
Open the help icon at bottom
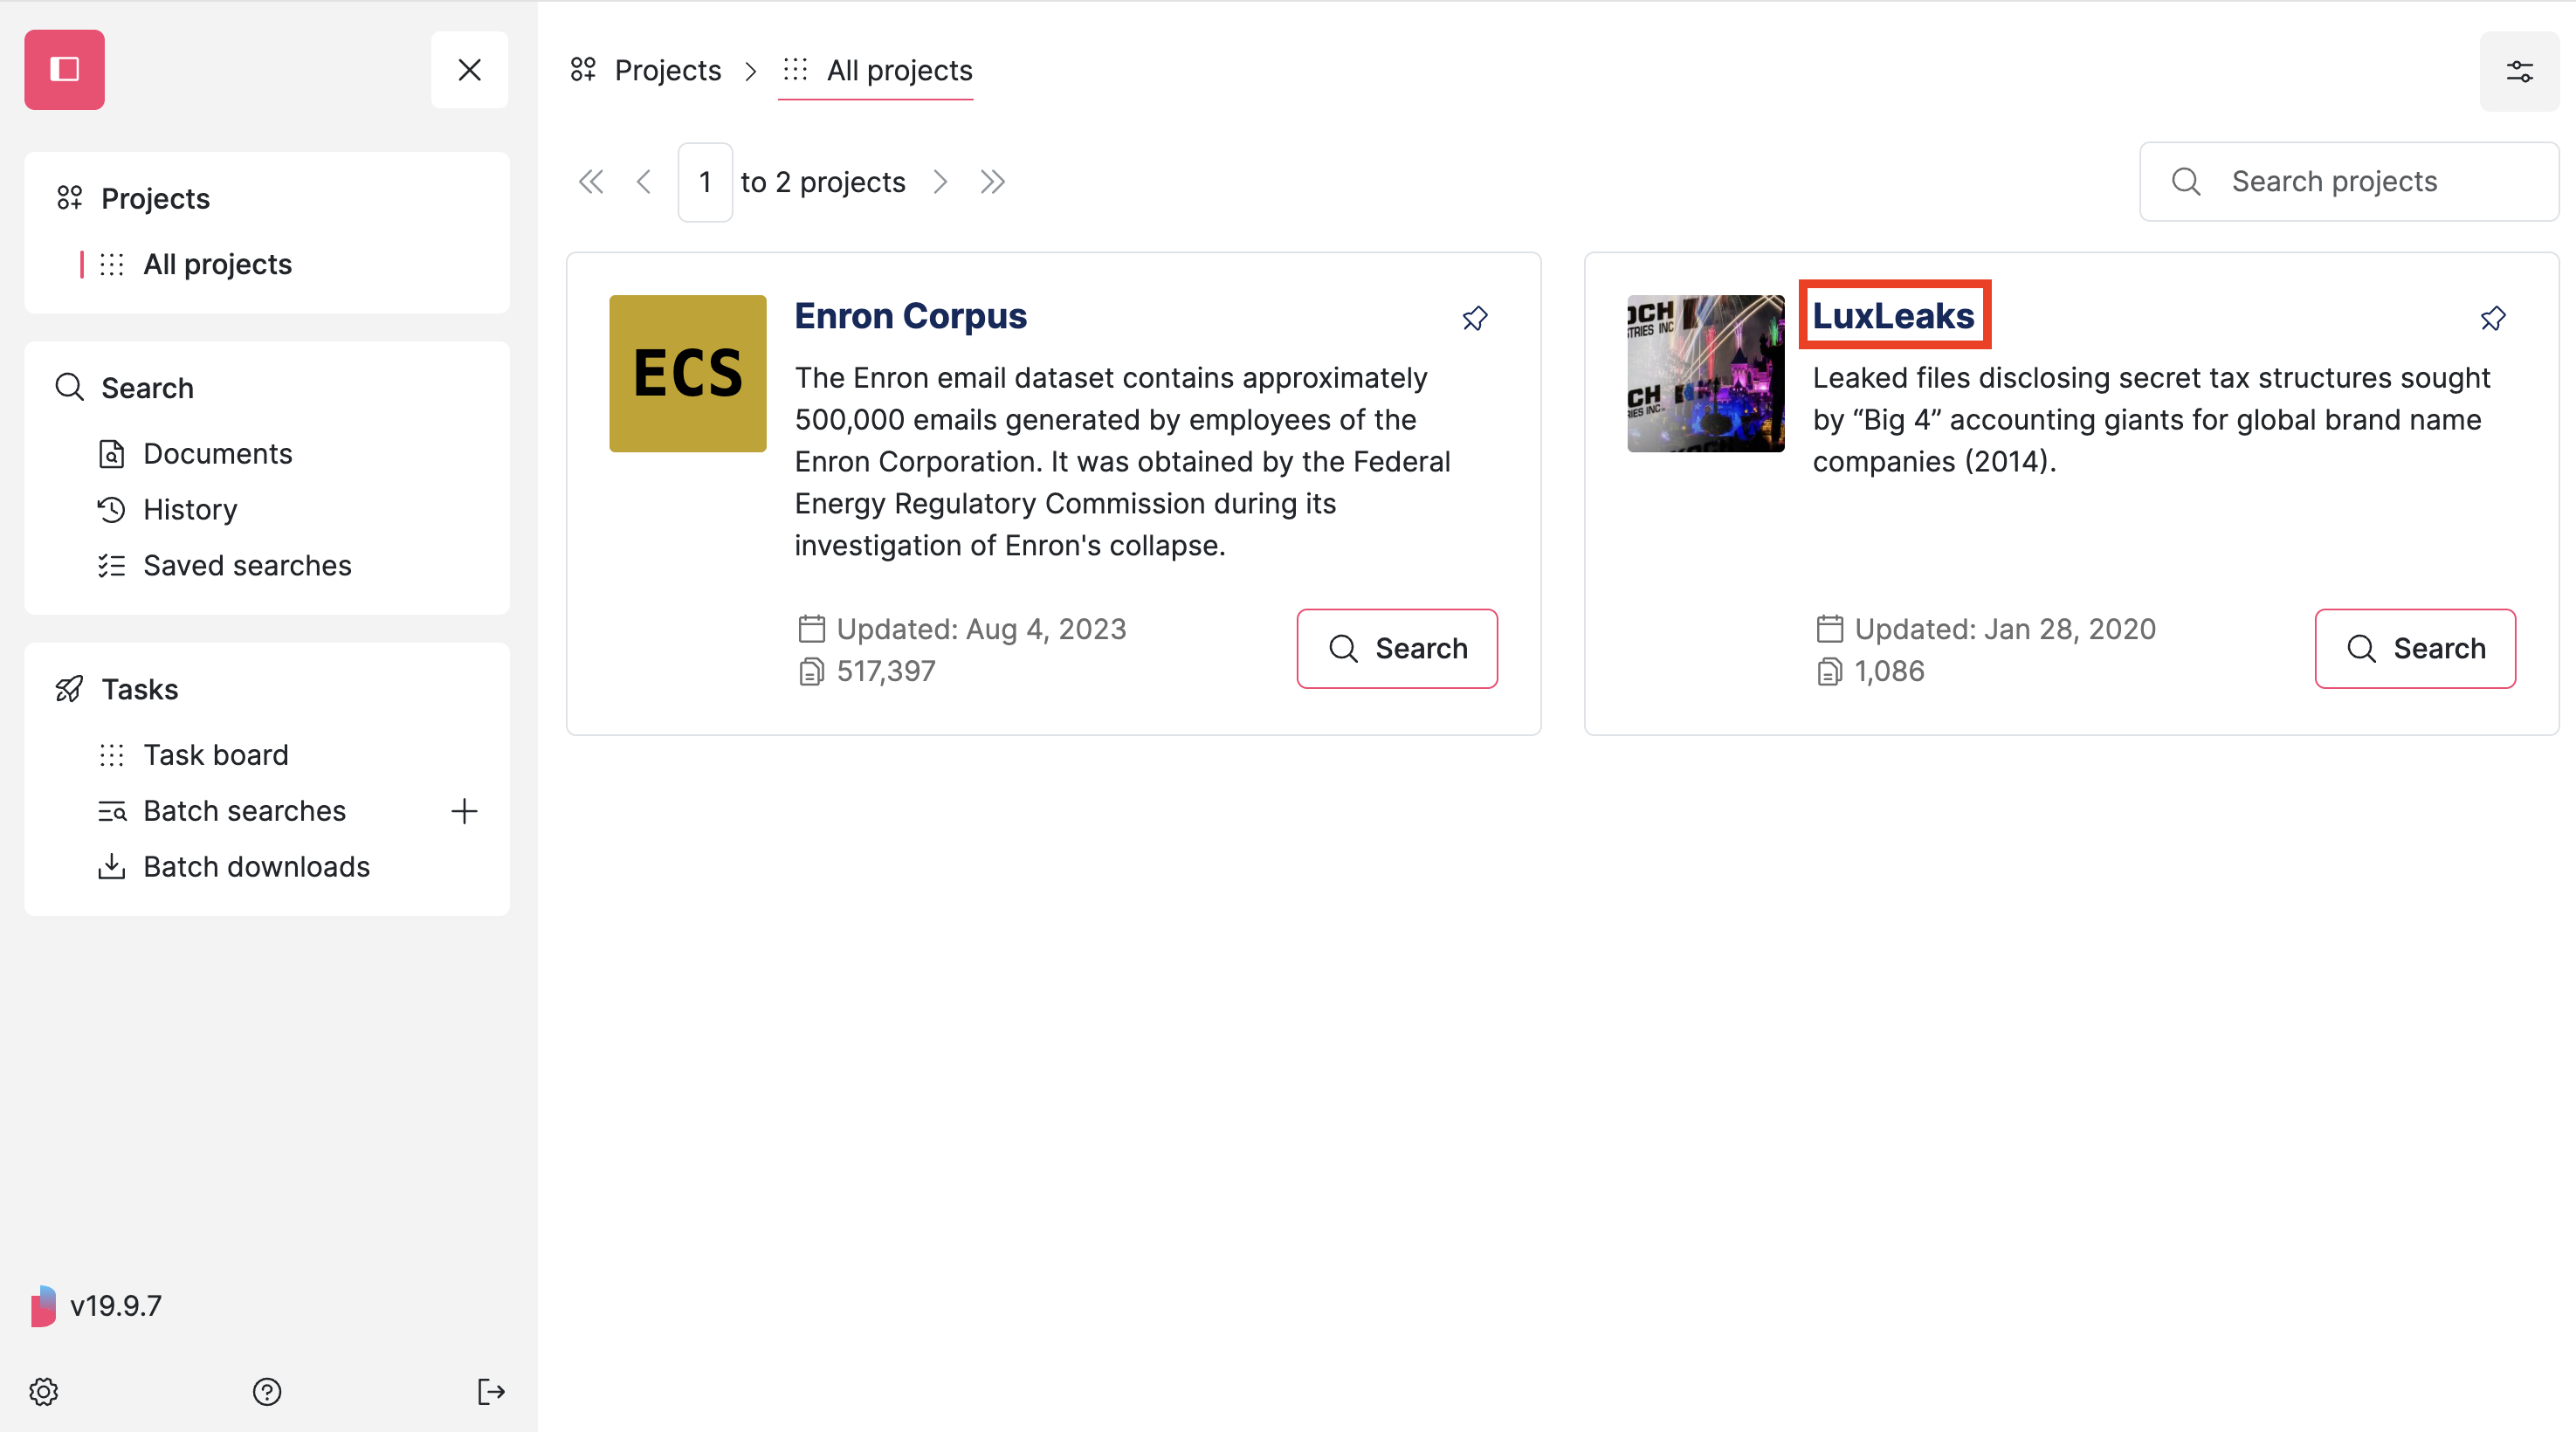pos(266,1391)
